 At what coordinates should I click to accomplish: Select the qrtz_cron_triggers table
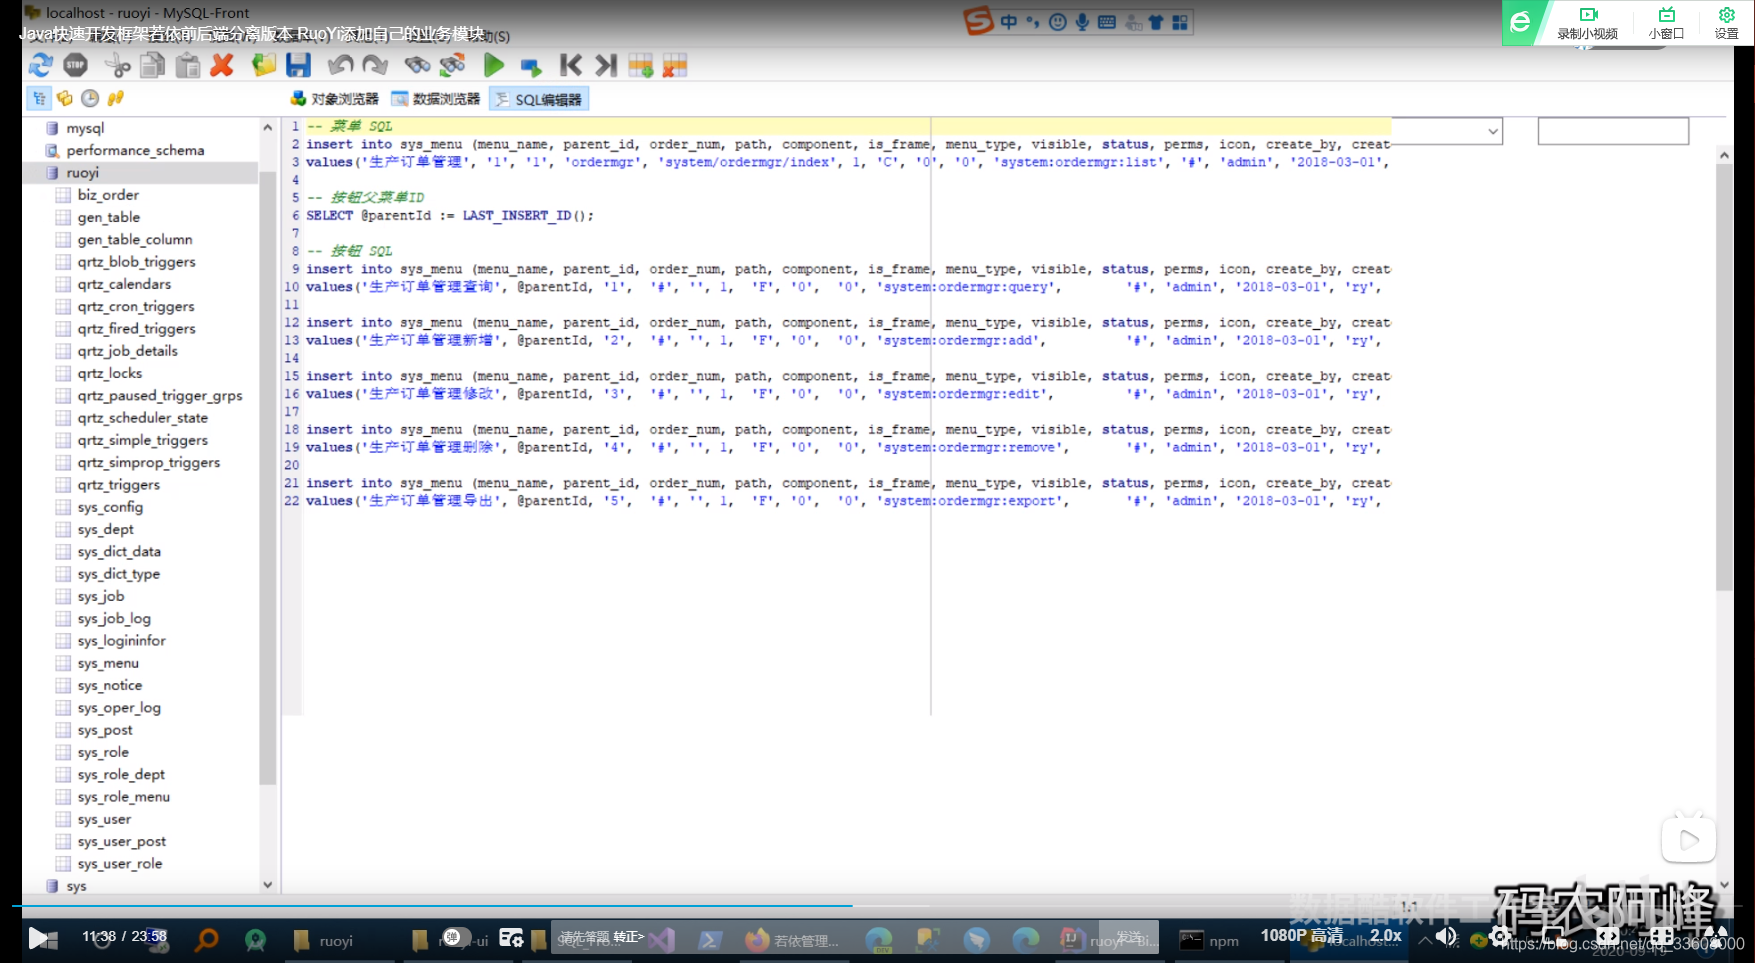coord(136,306)
